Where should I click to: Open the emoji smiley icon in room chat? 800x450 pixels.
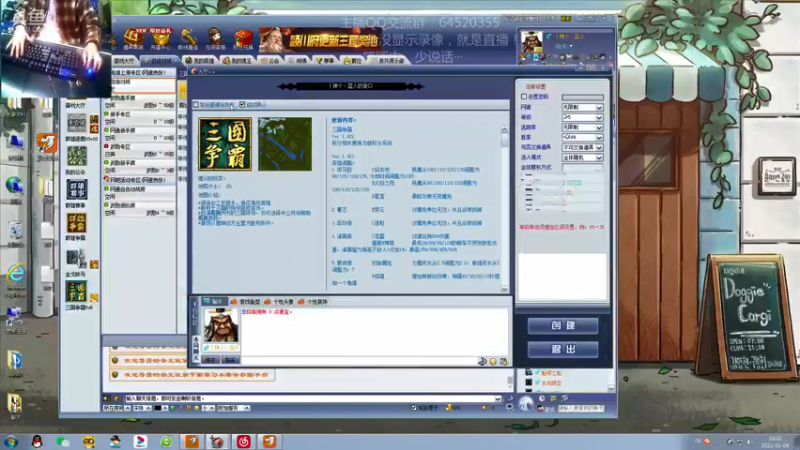pyautogui.click(x=493, y=361)
